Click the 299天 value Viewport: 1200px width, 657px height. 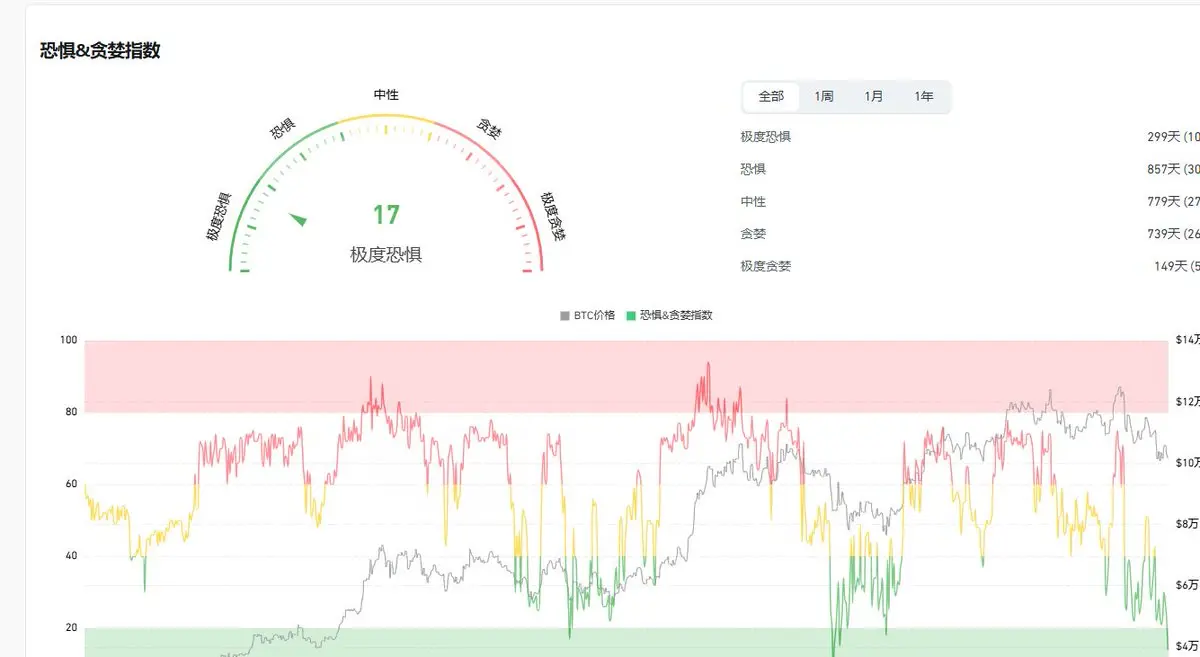(x=1164, y=137)
